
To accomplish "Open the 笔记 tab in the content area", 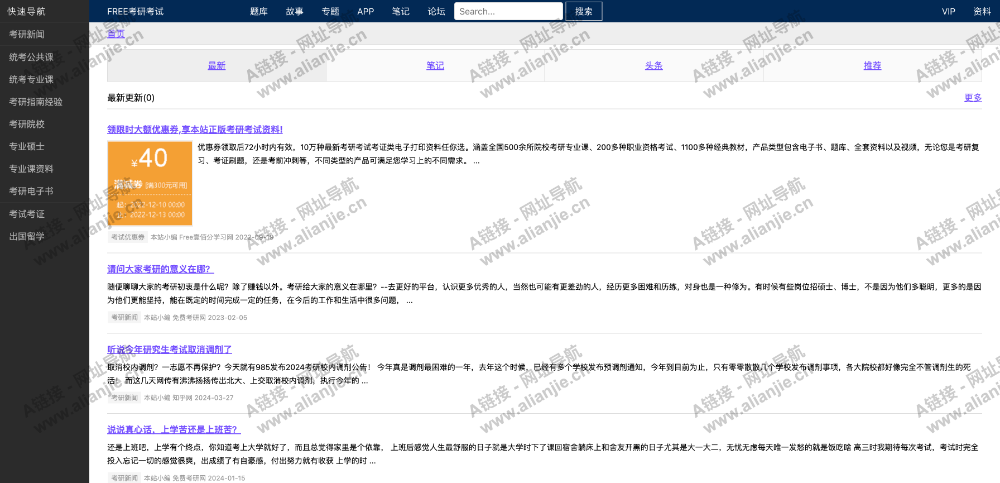I will (x=435, y=65).
